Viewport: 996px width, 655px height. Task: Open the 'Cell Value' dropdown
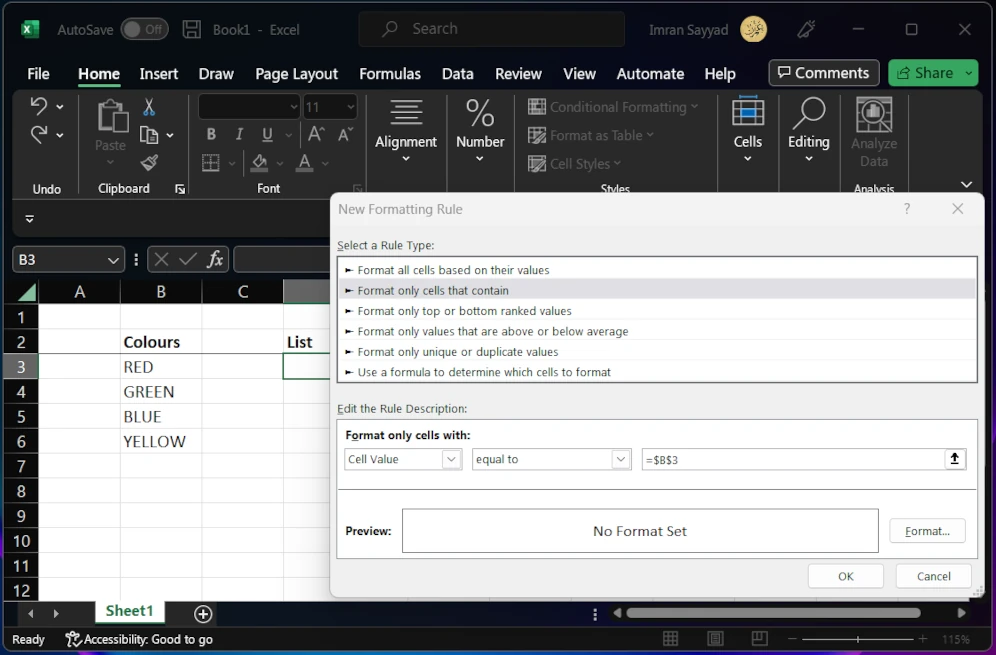[x=451, y=459]
